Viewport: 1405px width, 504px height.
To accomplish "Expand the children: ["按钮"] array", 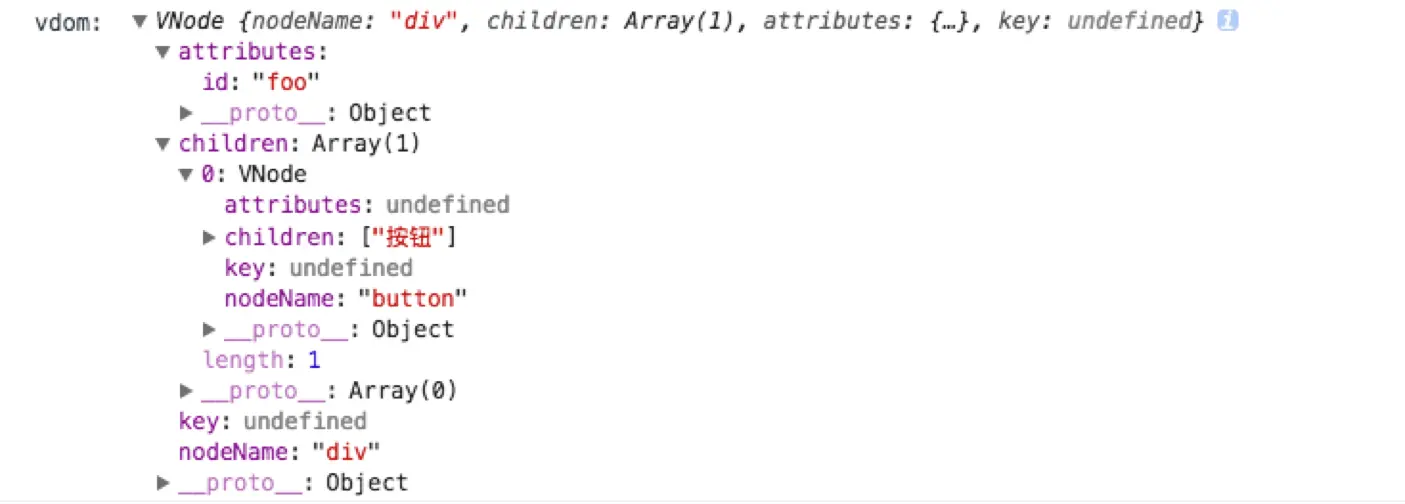I will (x=209, y=237).
